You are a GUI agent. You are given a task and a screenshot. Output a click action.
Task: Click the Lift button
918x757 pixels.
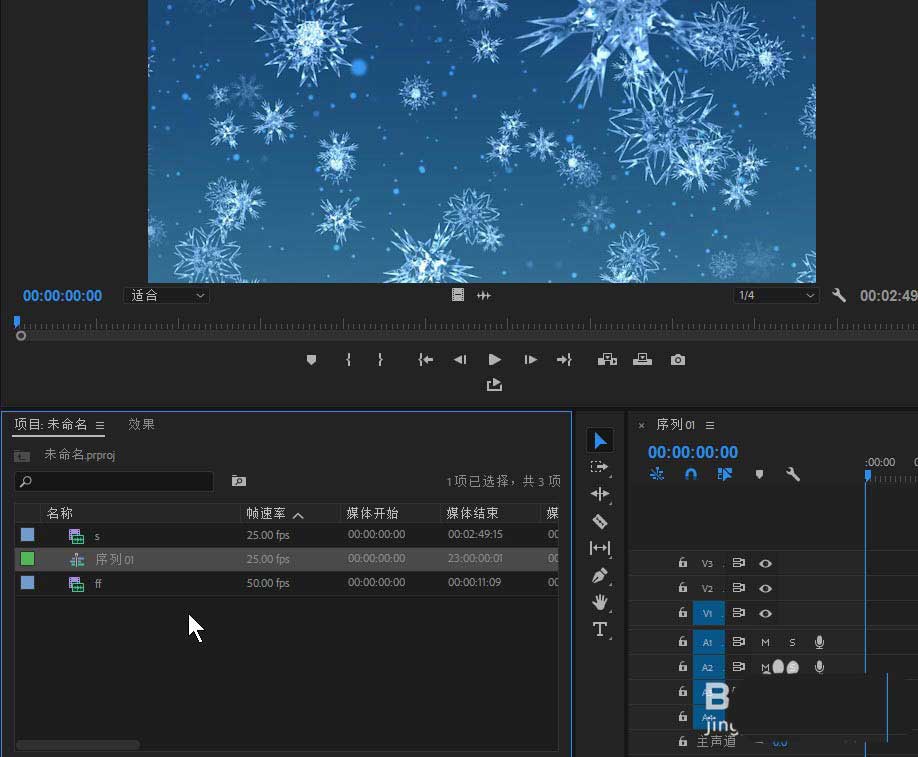[x=607, y=359]
